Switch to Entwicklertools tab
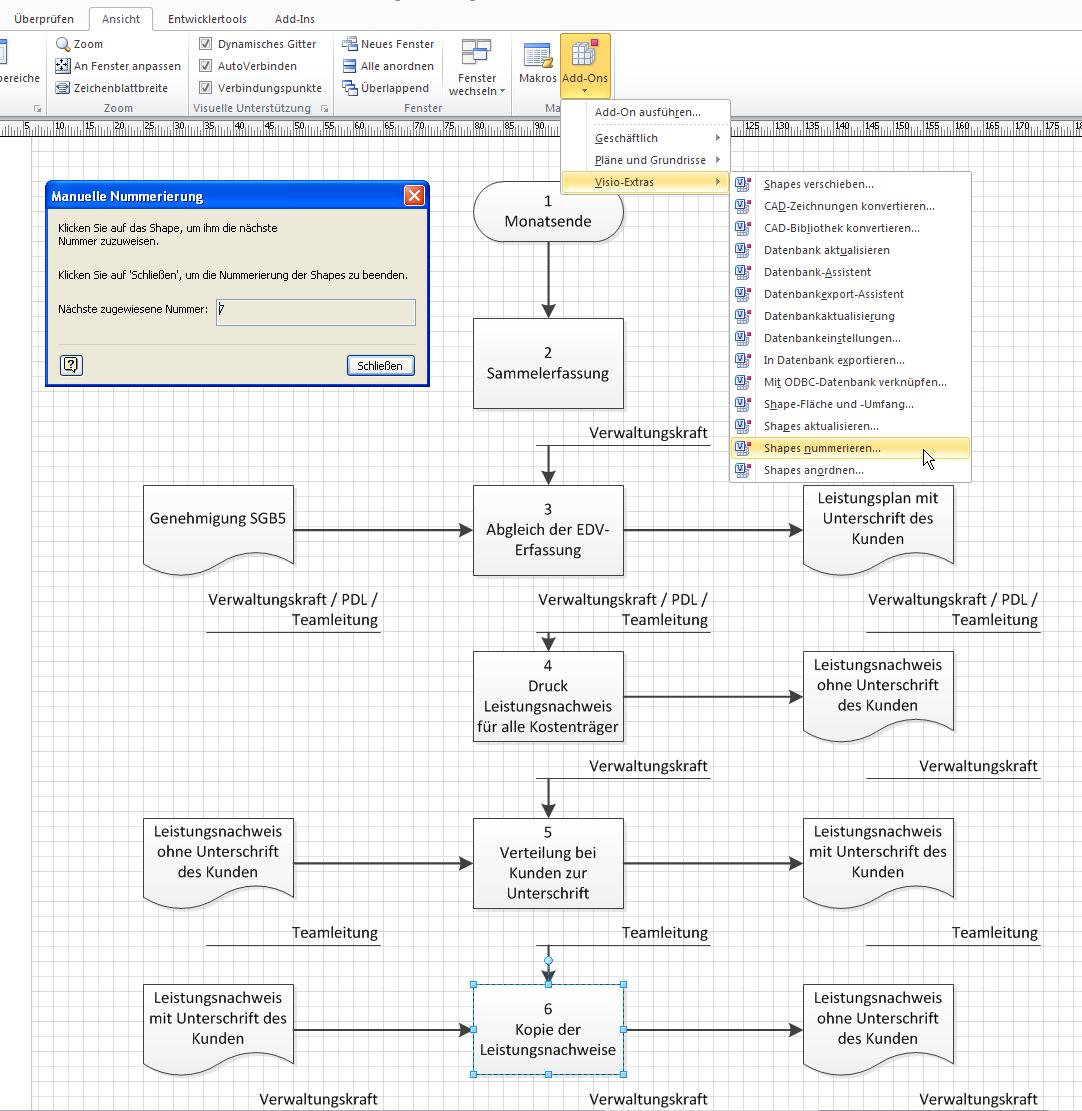The image size is (1082, 1111). 207,19
